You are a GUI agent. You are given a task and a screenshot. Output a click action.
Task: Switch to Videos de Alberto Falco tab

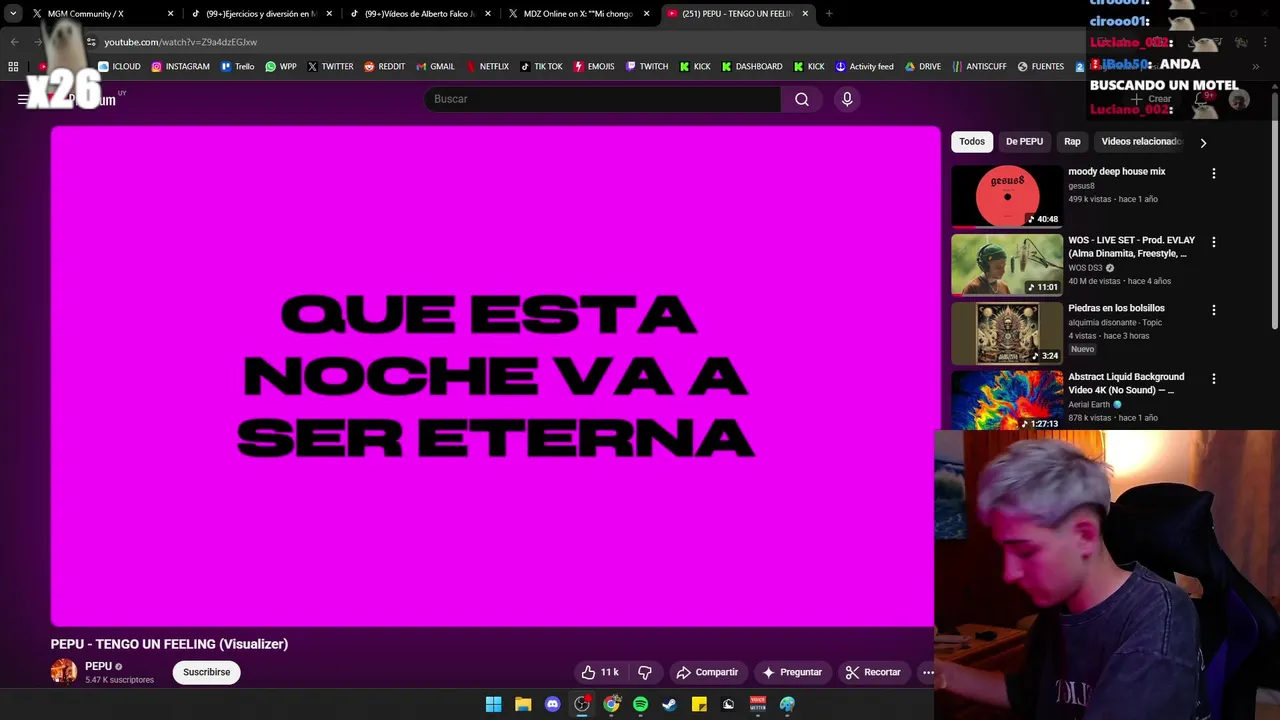pyautogui.click(x=418, y=14)
